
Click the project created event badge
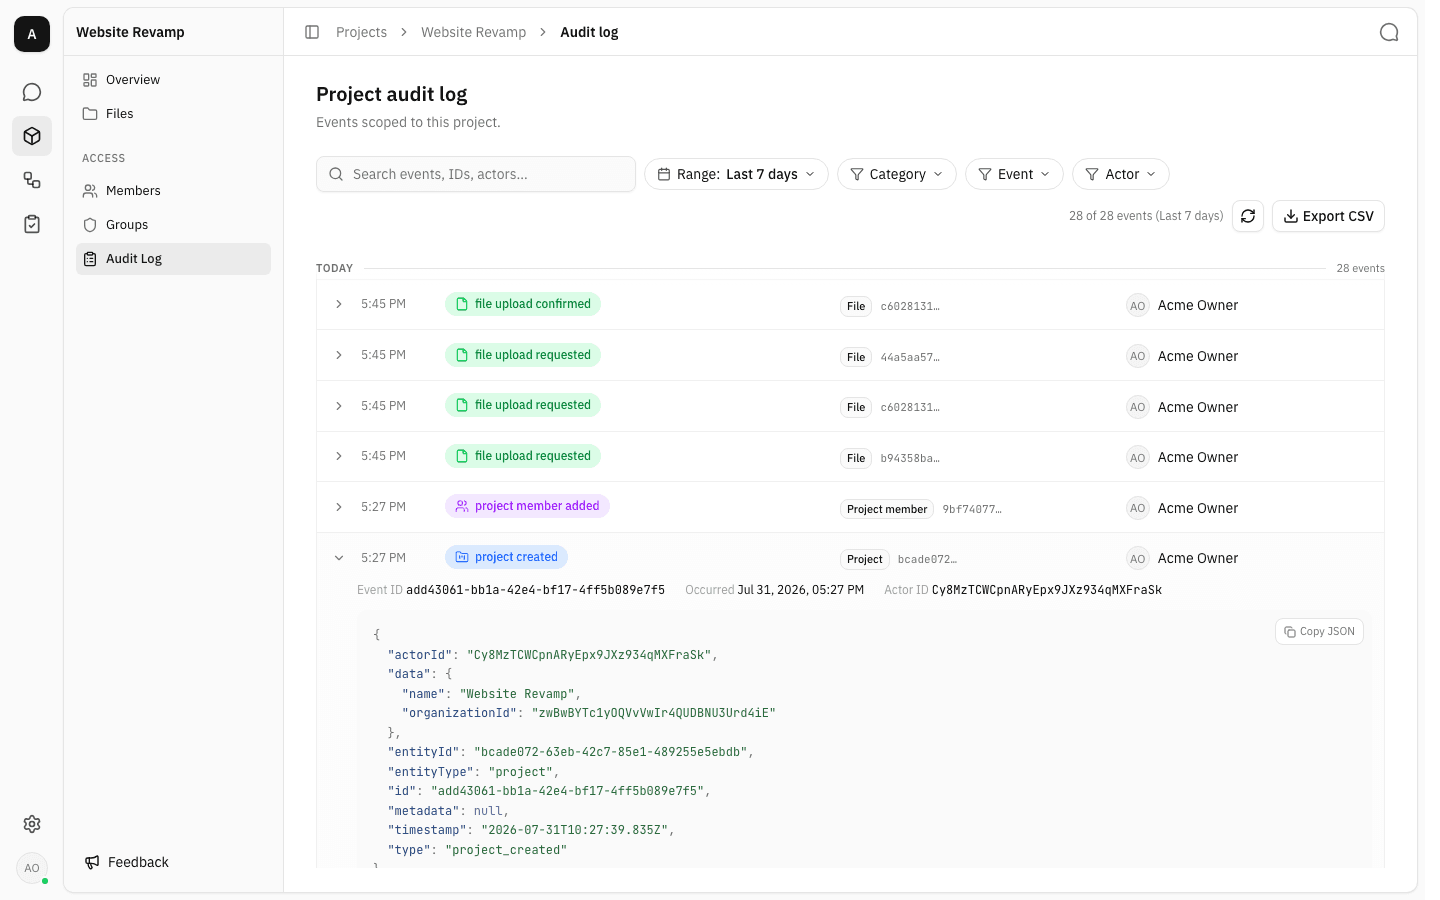pyautogui.click(x=506, y=557)
